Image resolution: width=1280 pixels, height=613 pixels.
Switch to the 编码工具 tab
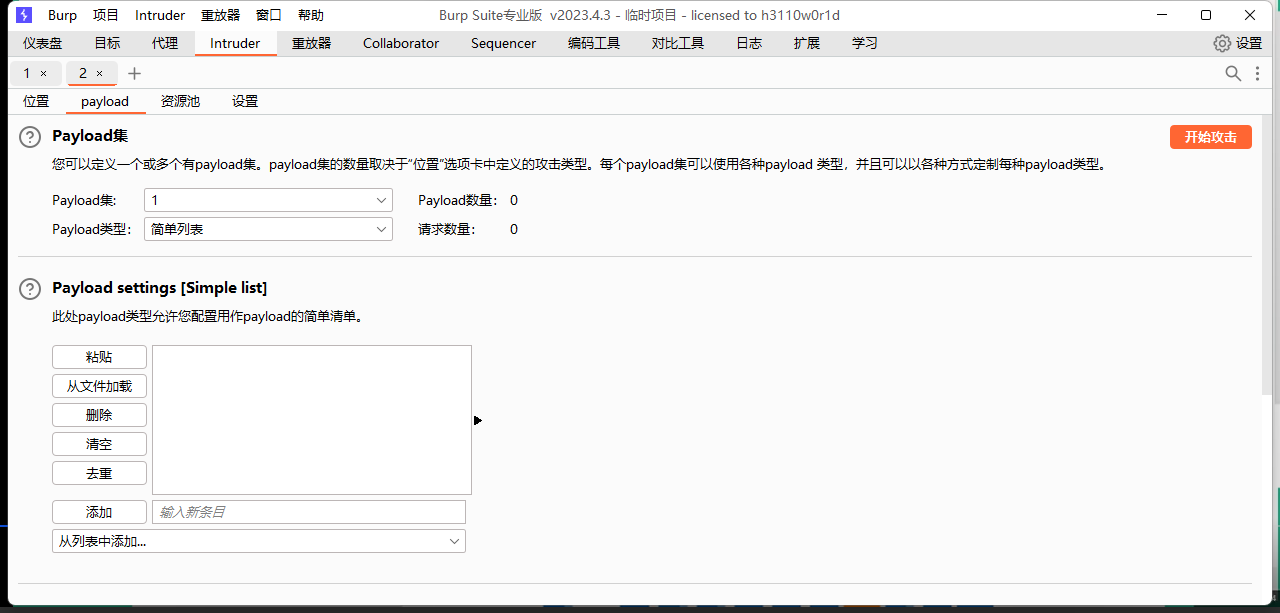(594, 43)
